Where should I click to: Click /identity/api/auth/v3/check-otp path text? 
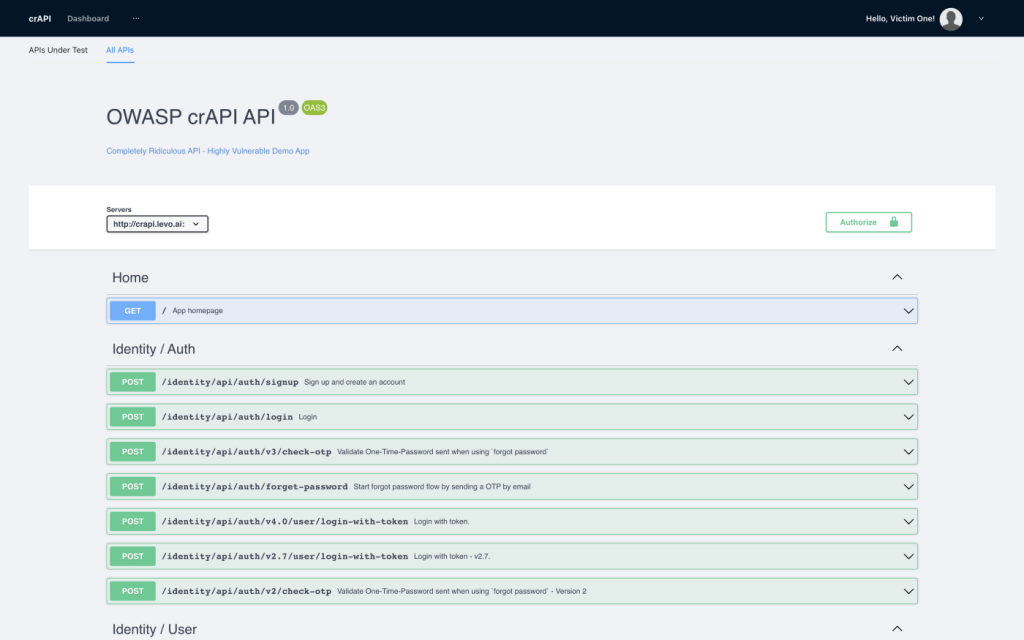(x=246, y=452)
